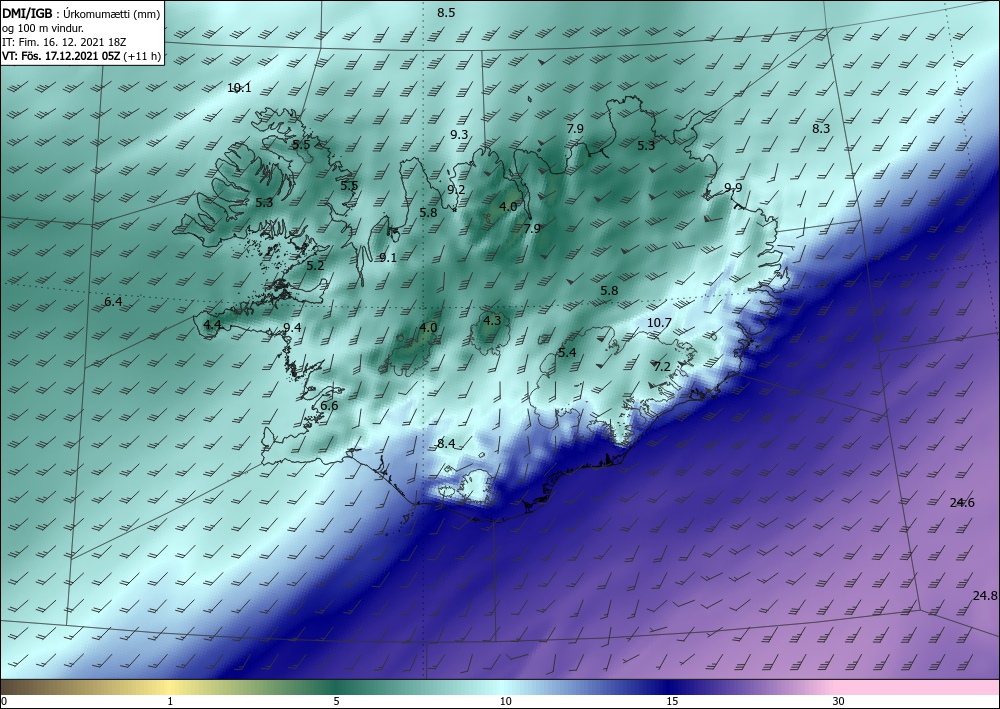
Task: Click the '1' tick label on color scale
Action: [170, 702]
